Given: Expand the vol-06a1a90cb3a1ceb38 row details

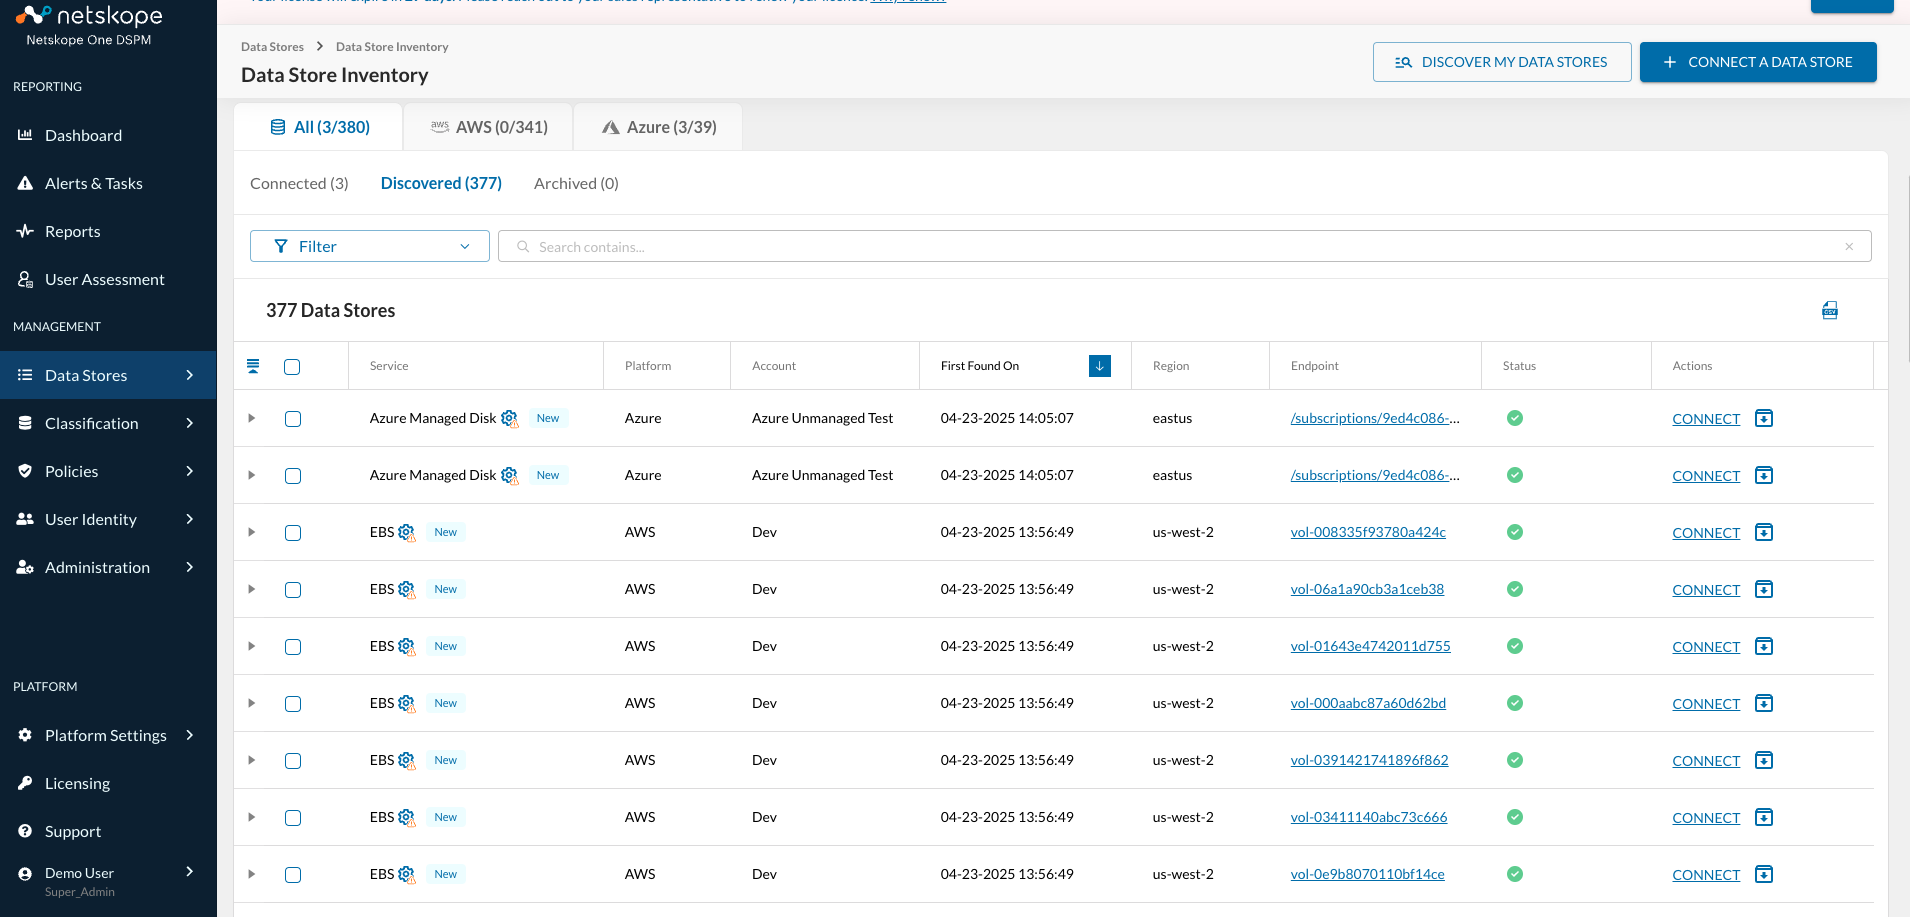Looking at the screenshot, I should click(x=252, y=589).
